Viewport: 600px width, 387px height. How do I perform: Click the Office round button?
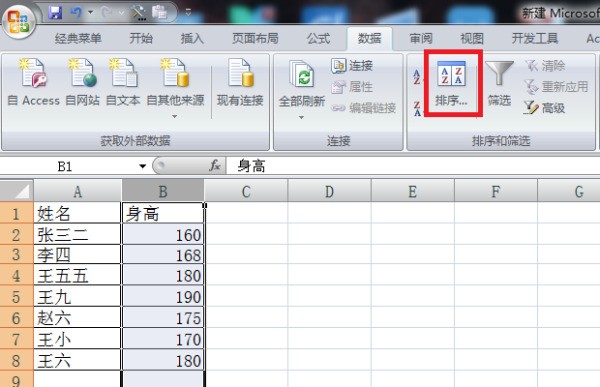coord(18,21)
